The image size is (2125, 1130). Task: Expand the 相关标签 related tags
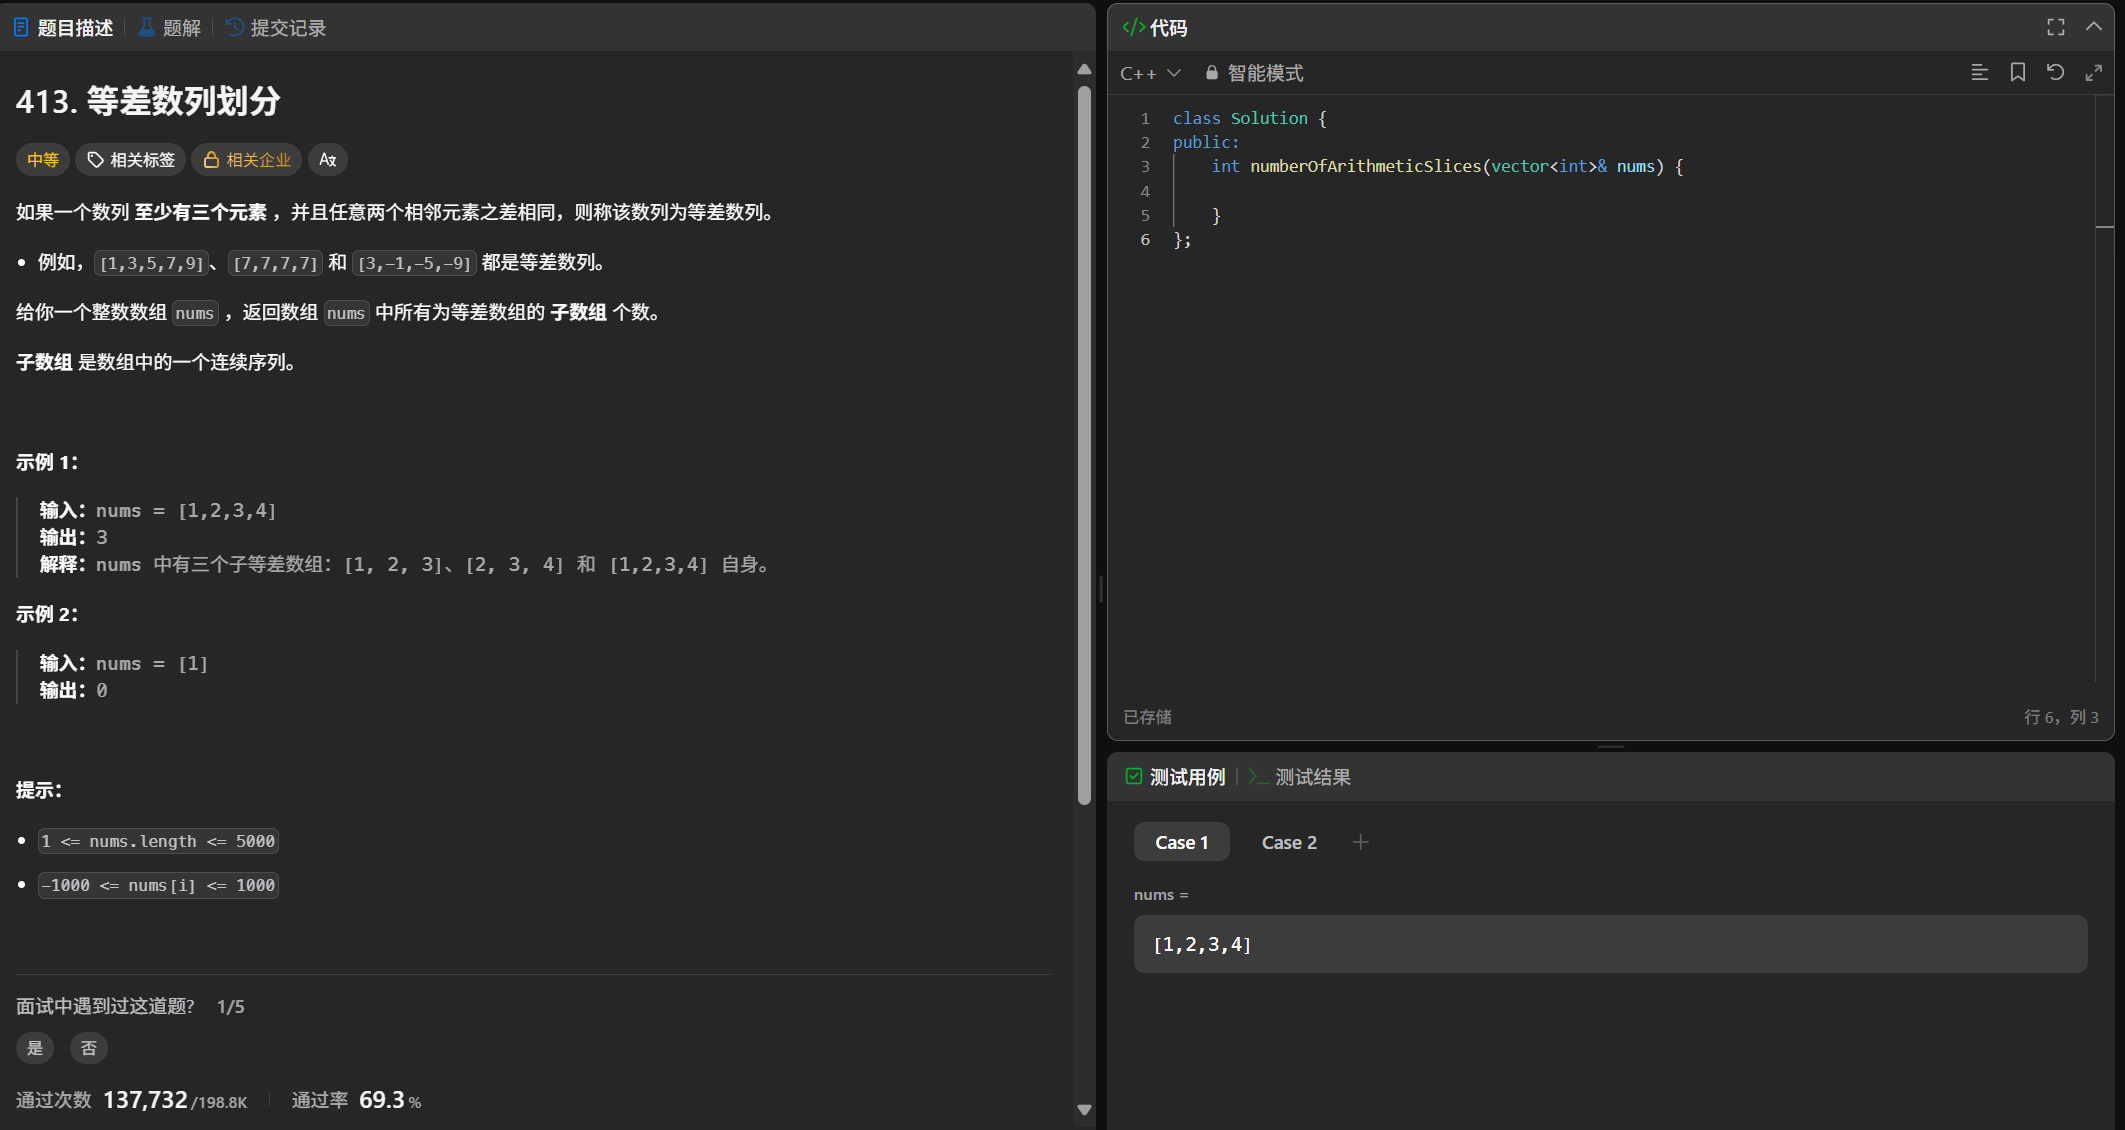[x=131, y=160]
